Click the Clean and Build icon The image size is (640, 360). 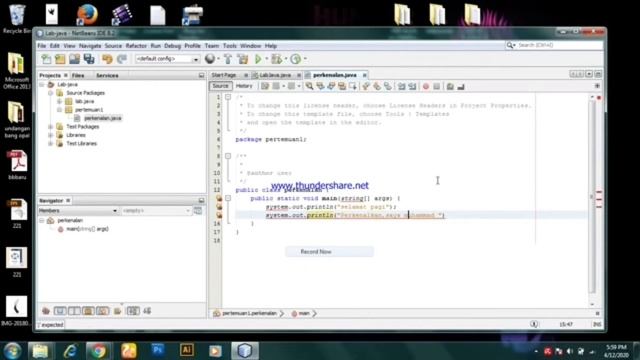point(243,59)
